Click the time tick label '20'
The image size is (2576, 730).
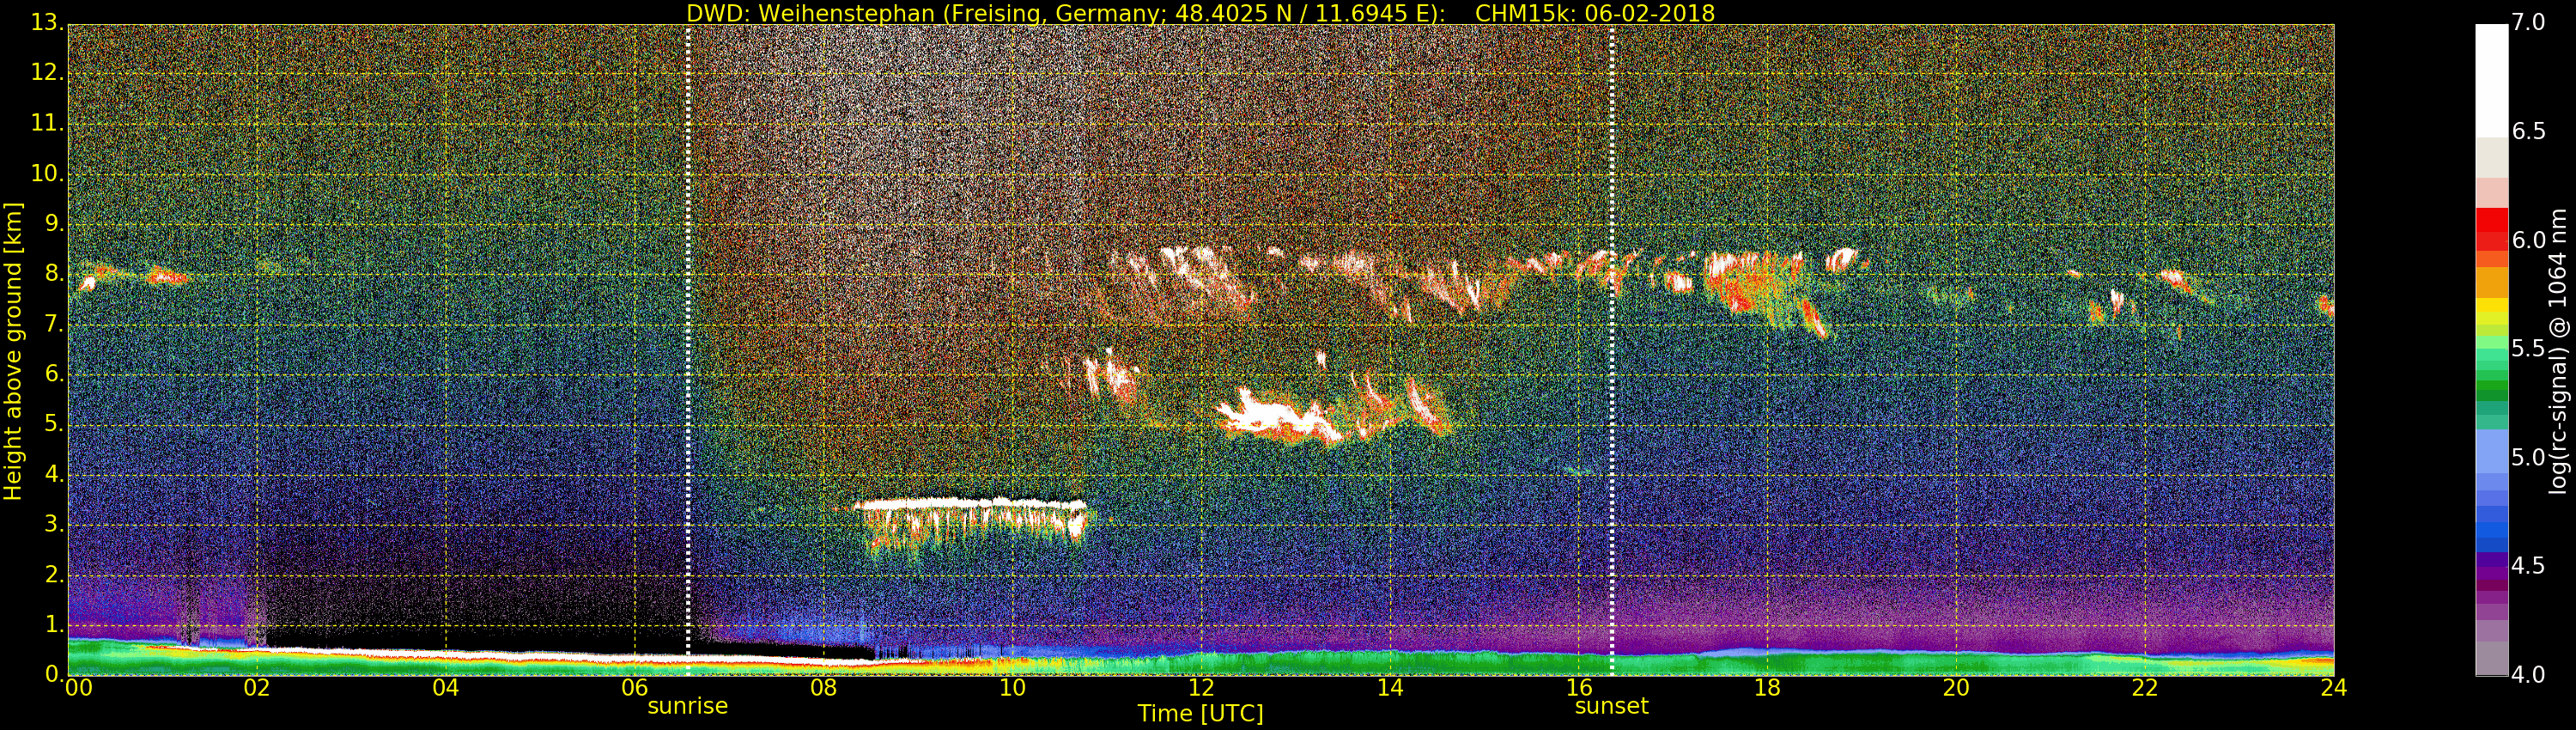point(1956,688)
